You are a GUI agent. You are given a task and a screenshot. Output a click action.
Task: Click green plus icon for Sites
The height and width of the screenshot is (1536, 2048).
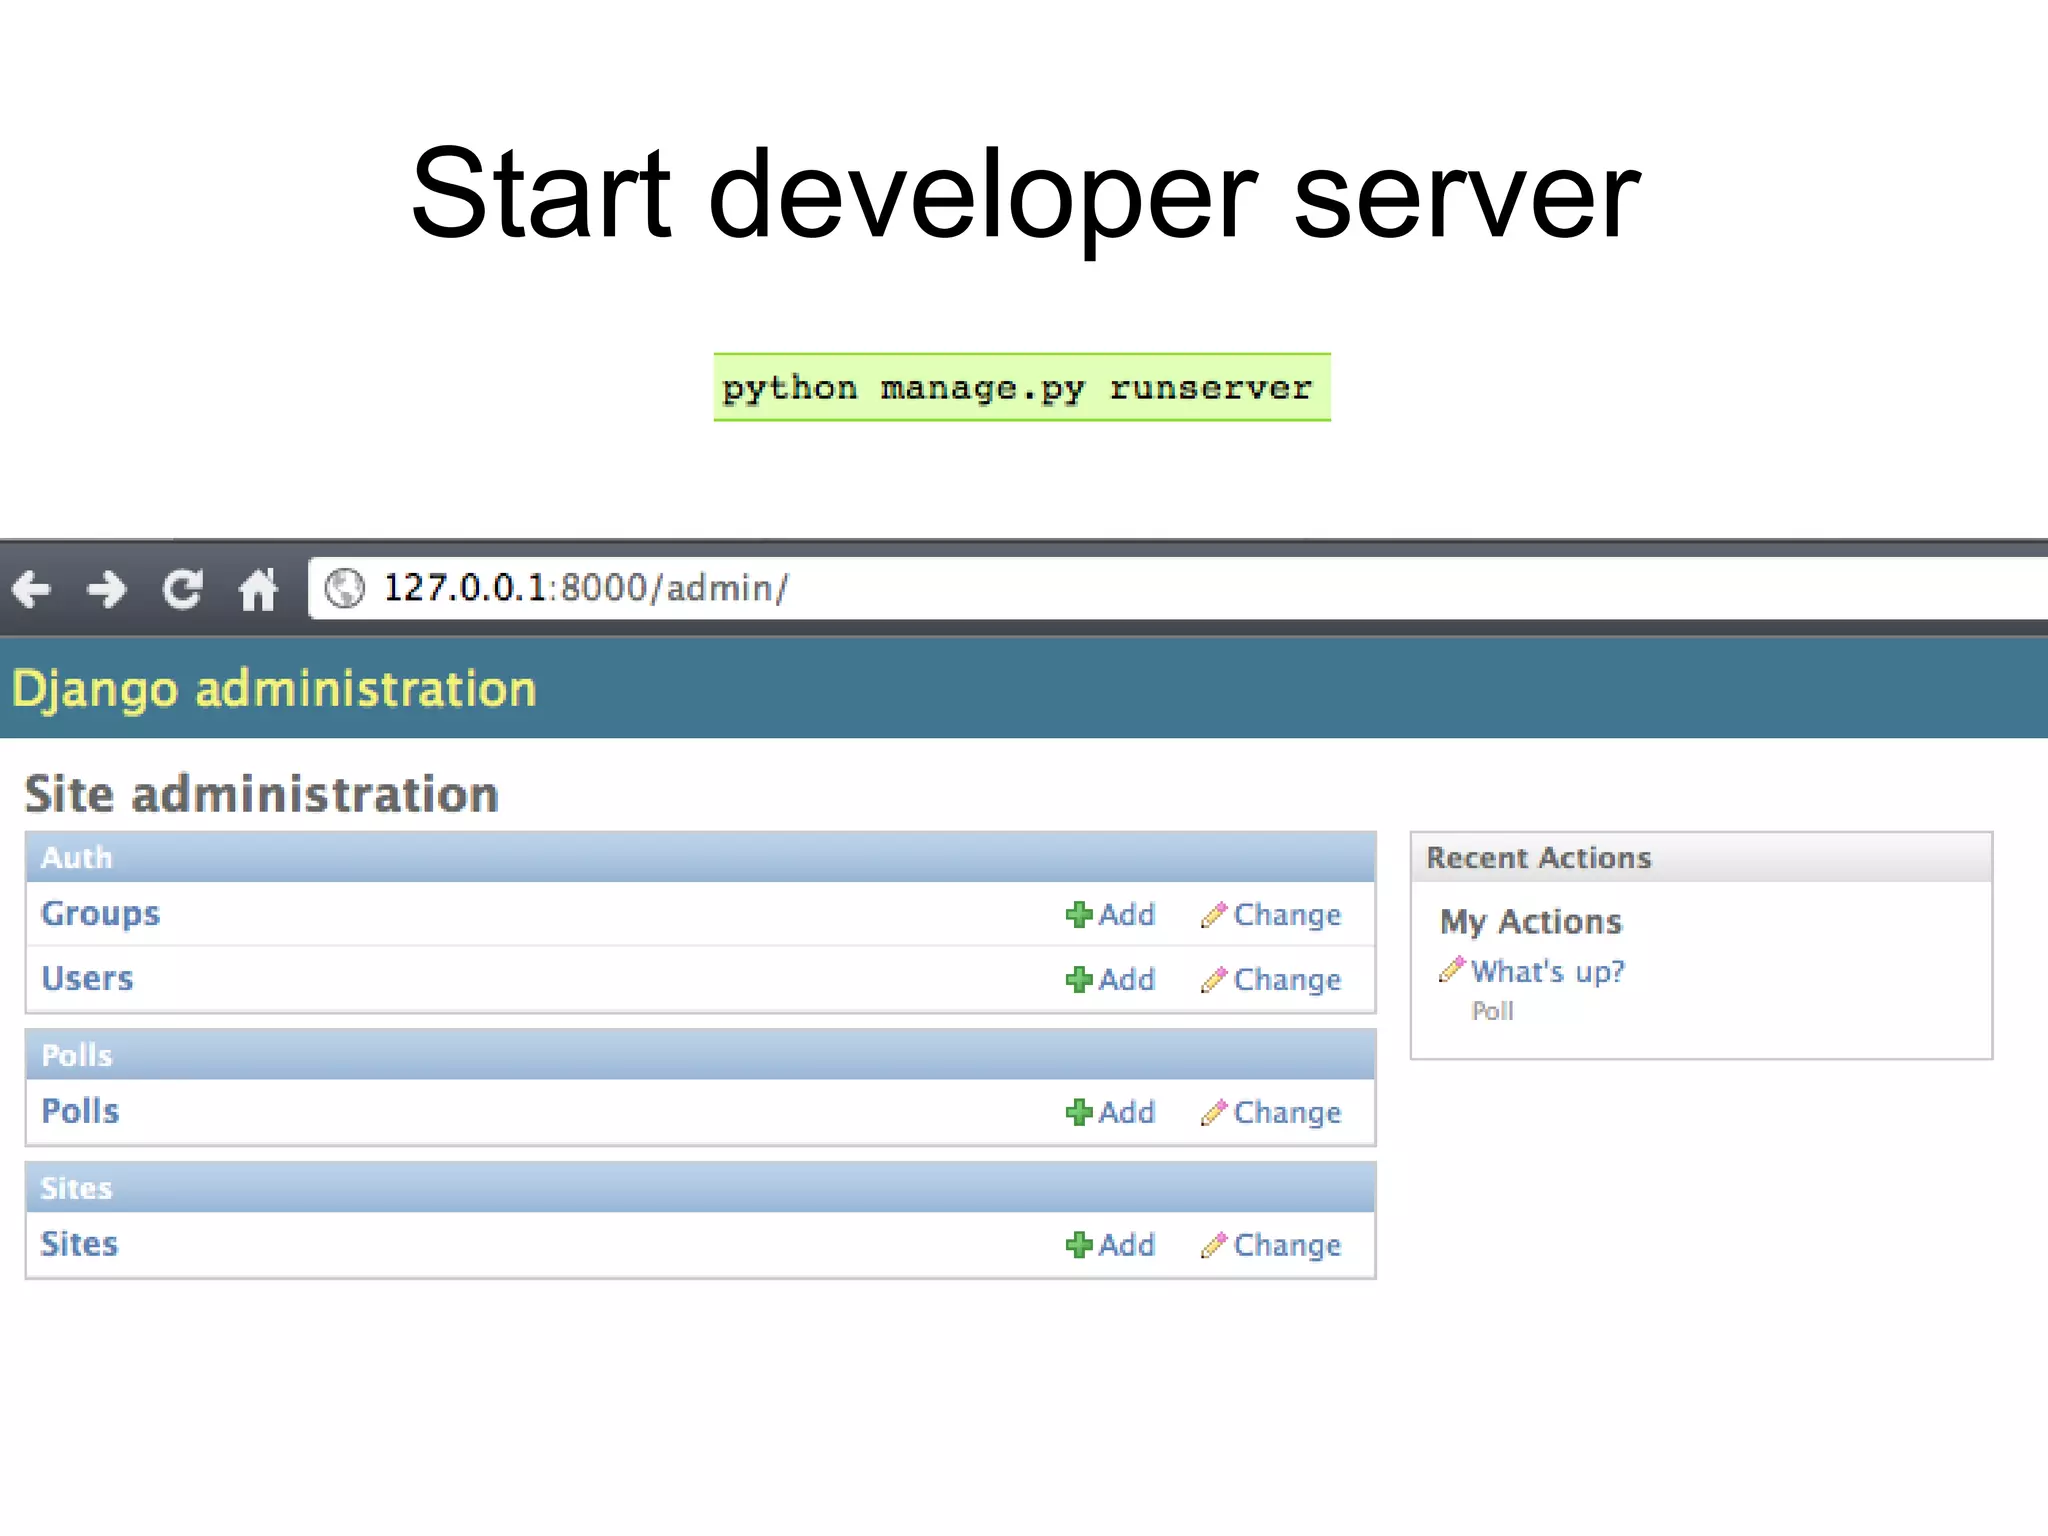point(1079,1245)
